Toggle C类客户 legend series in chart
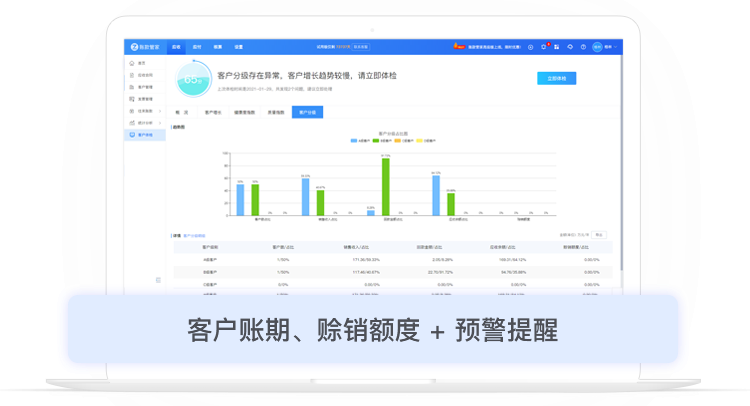The height and width of the screenshot is (406, 750). pos(400,141)
